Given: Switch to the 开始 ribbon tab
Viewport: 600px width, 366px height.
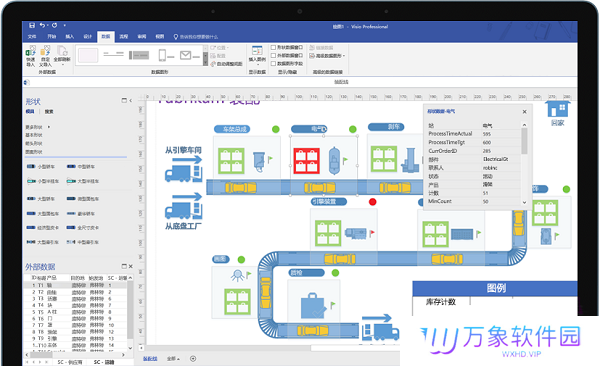Looking at the screenshot, I should pyautogui.click(x=52, y=36).
